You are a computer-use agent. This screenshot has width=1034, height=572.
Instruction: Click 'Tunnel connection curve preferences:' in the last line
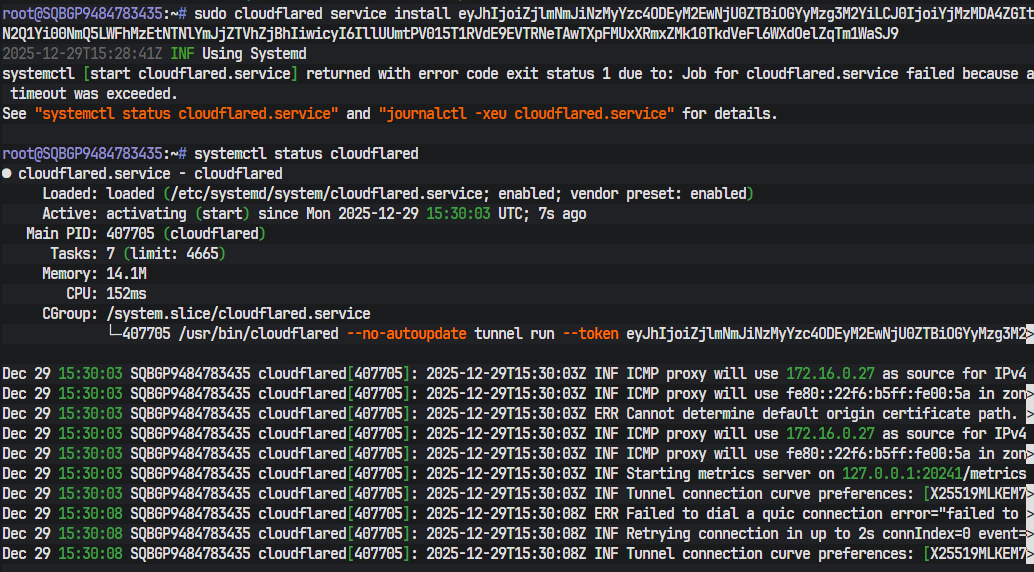pyautogui.click(x=770, y=554)
